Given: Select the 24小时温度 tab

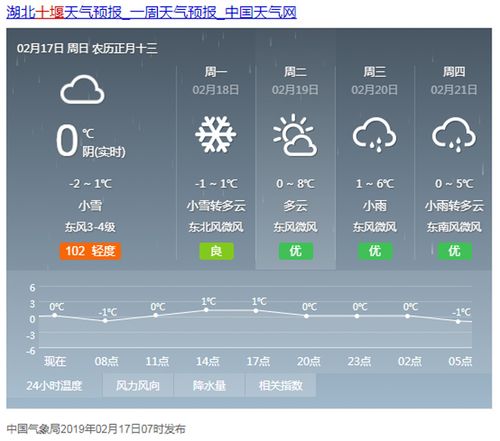Looking at the screenshot, I should pos(54,386).
